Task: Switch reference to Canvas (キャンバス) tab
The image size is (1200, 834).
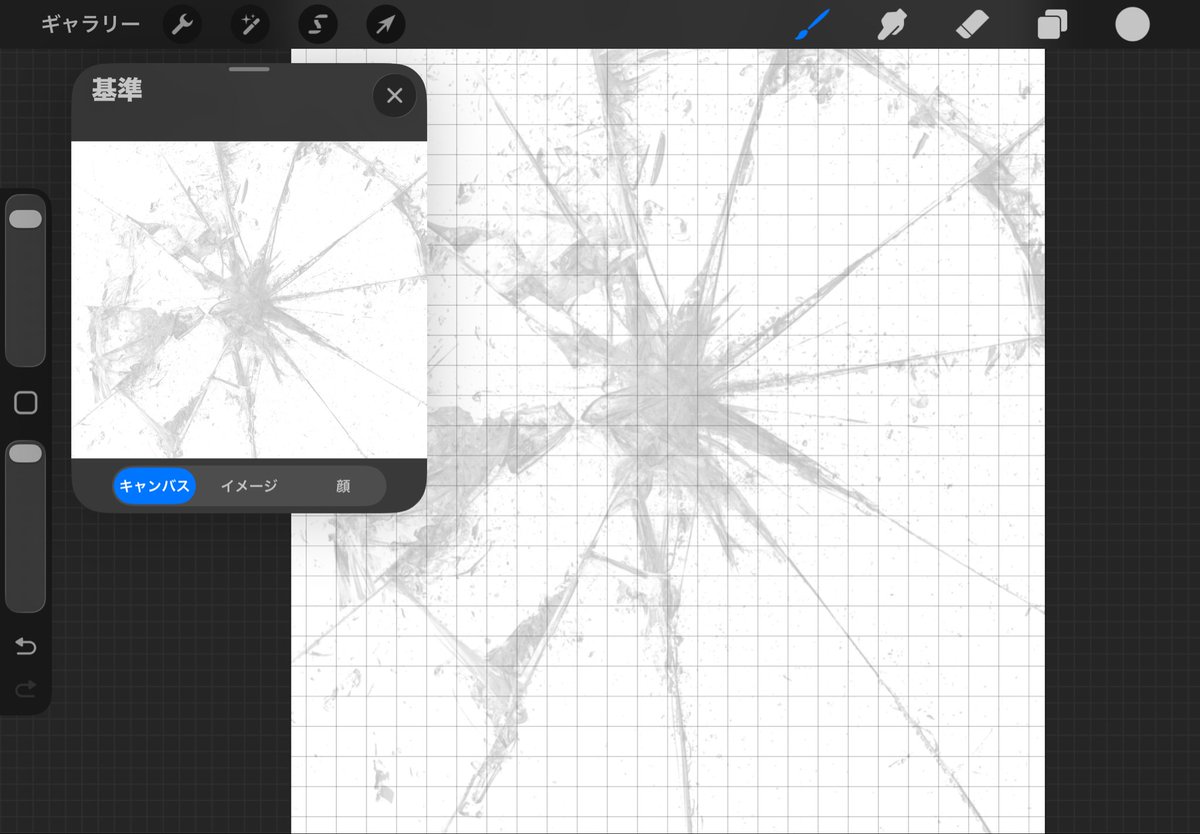Action: click(154, 486)
